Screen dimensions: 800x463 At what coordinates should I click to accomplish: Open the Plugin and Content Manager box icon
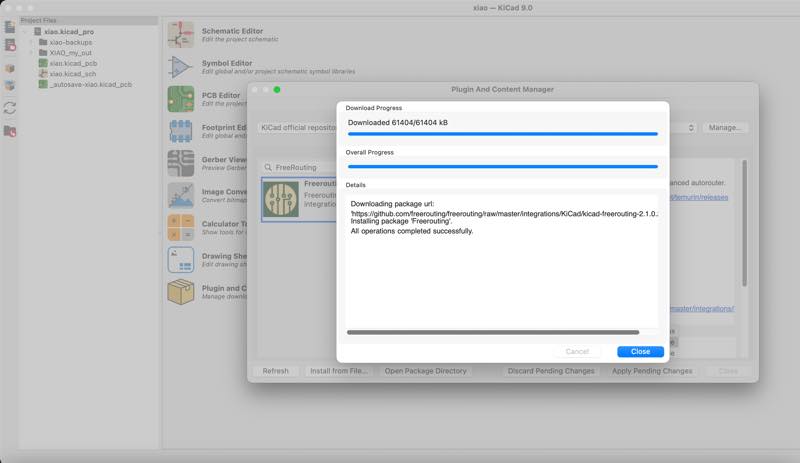pyautogui.click(x=181, y=292)
